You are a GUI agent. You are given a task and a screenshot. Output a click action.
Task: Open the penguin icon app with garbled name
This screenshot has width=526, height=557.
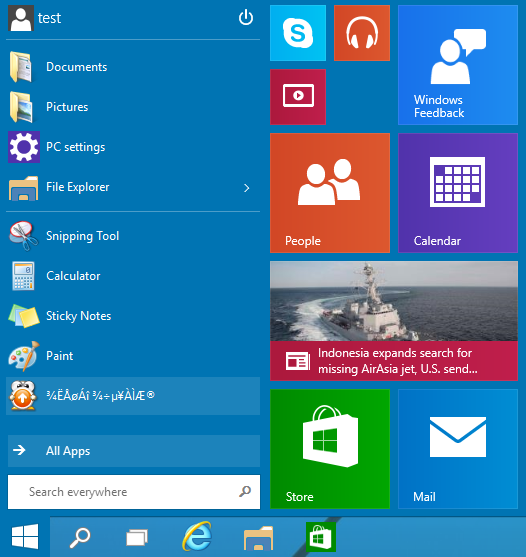(x=133, y=396)
